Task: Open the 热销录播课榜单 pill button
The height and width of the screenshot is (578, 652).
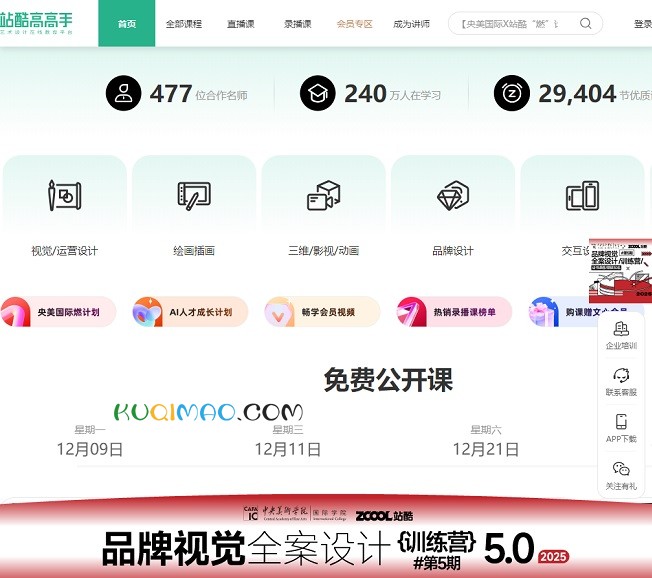Action: [x=454, y=312]
